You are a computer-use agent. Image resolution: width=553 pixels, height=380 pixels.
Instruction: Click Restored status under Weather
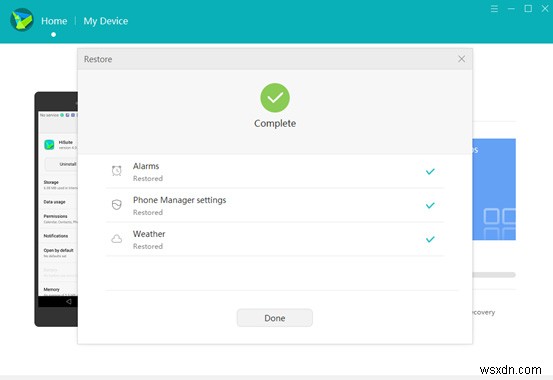pos(148,246)
